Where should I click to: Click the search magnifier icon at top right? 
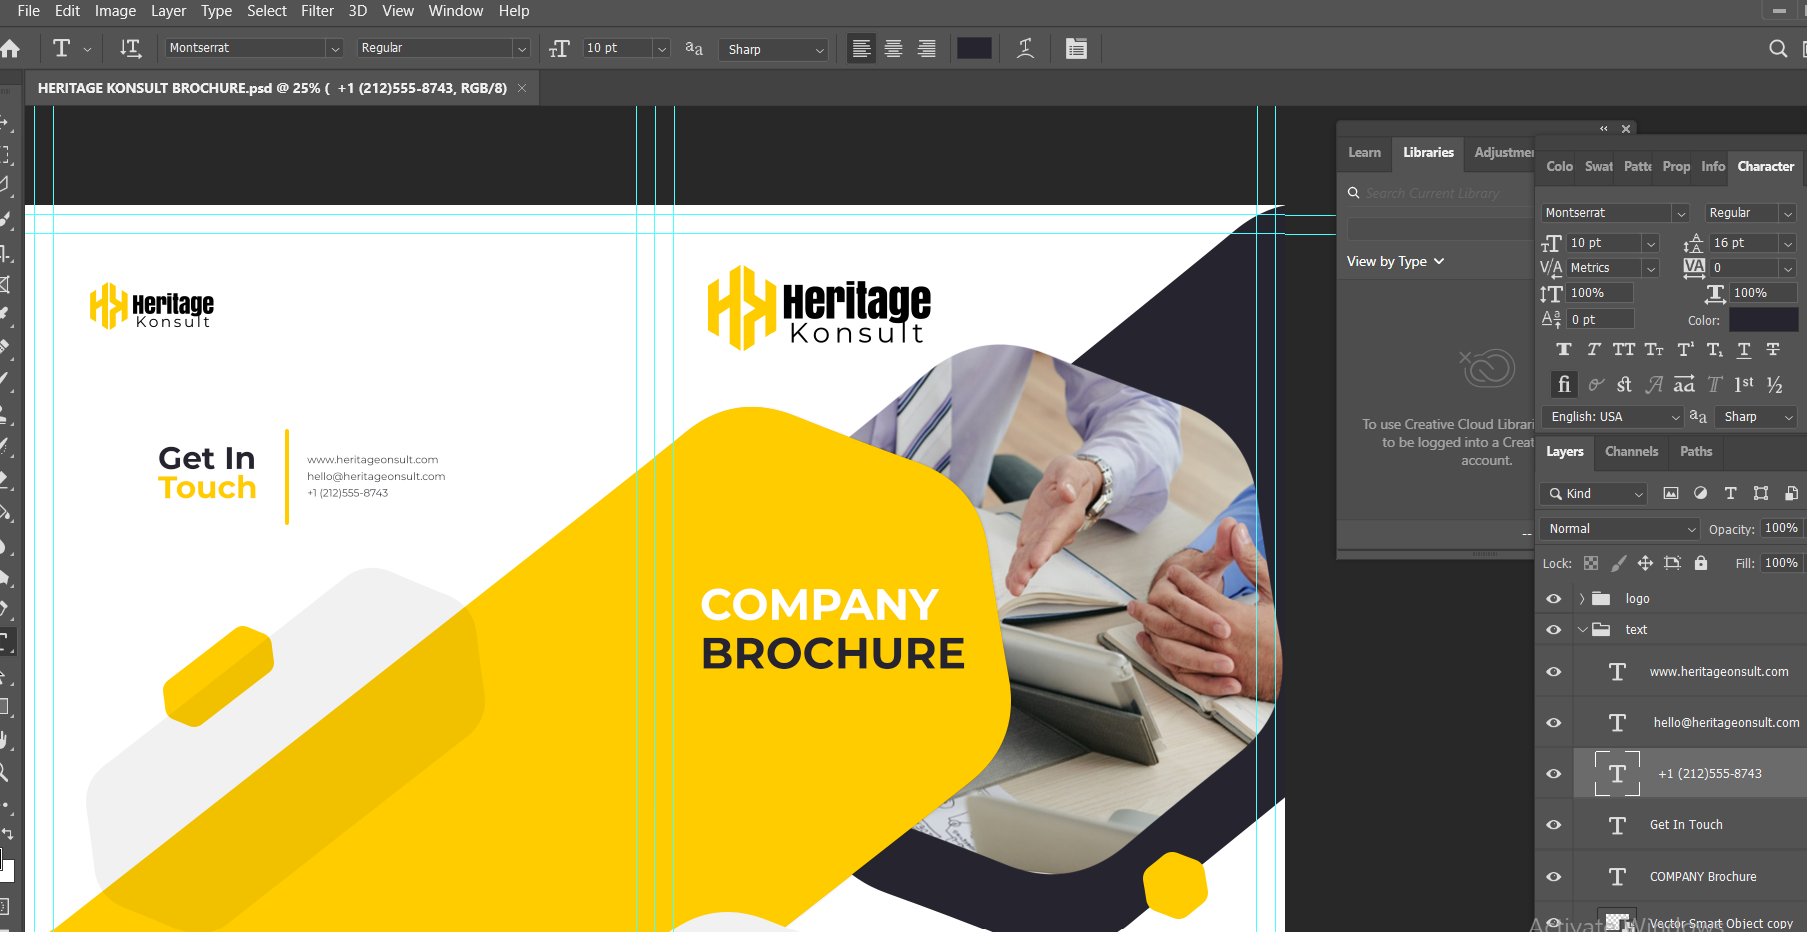(1777, 49)
